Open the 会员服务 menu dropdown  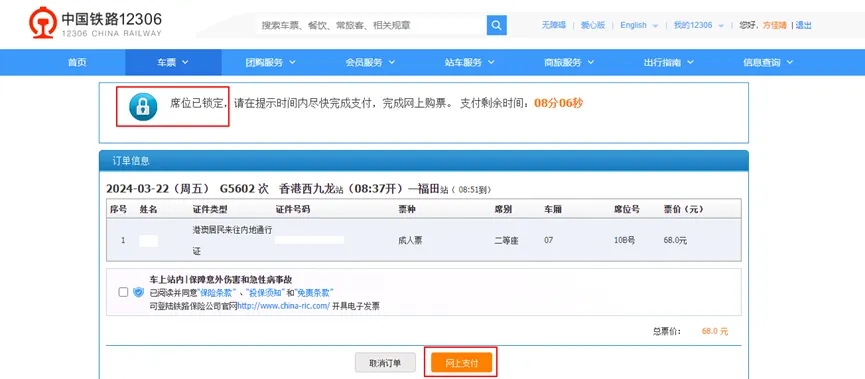coord(370,62)
